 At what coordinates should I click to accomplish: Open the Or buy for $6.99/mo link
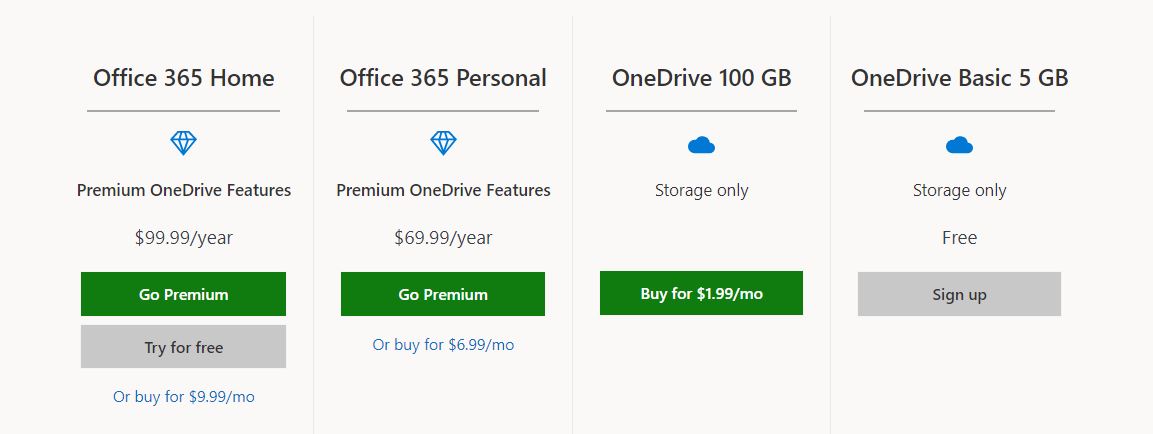pos(443,345)
